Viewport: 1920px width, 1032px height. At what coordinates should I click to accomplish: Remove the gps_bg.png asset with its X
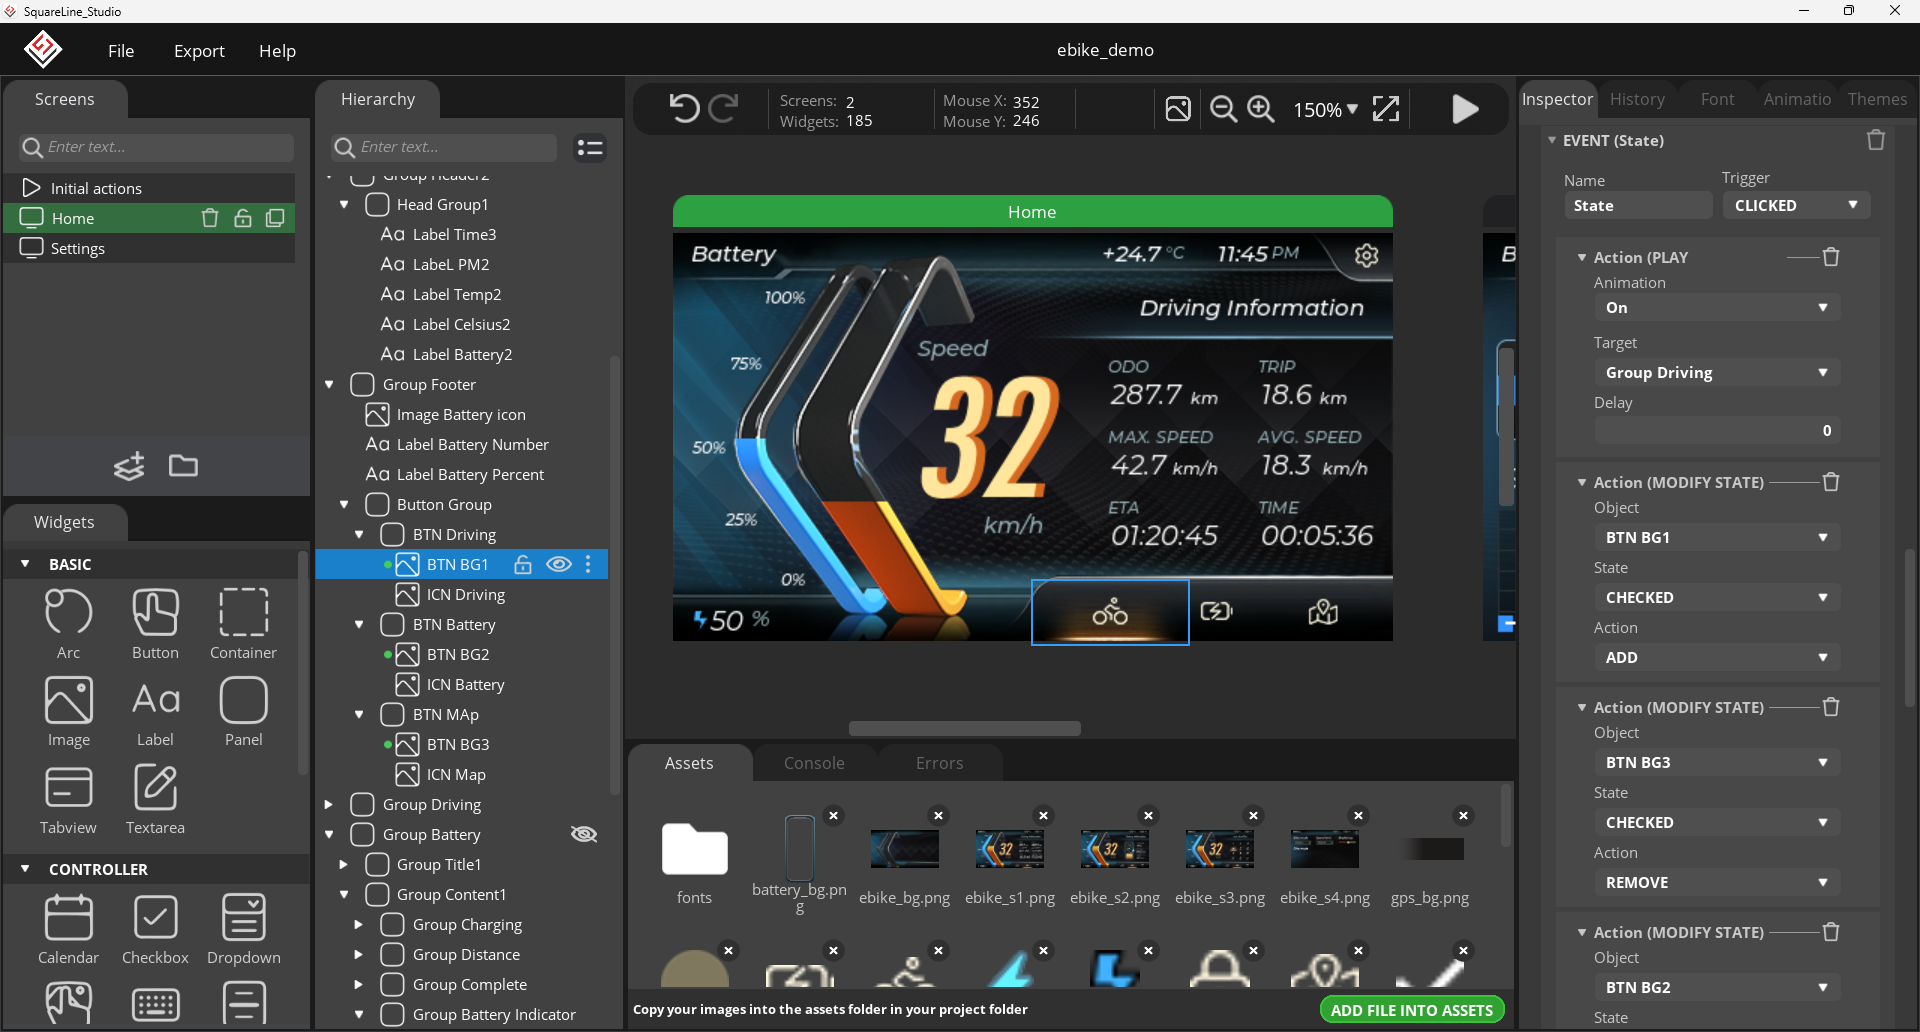1463,816
